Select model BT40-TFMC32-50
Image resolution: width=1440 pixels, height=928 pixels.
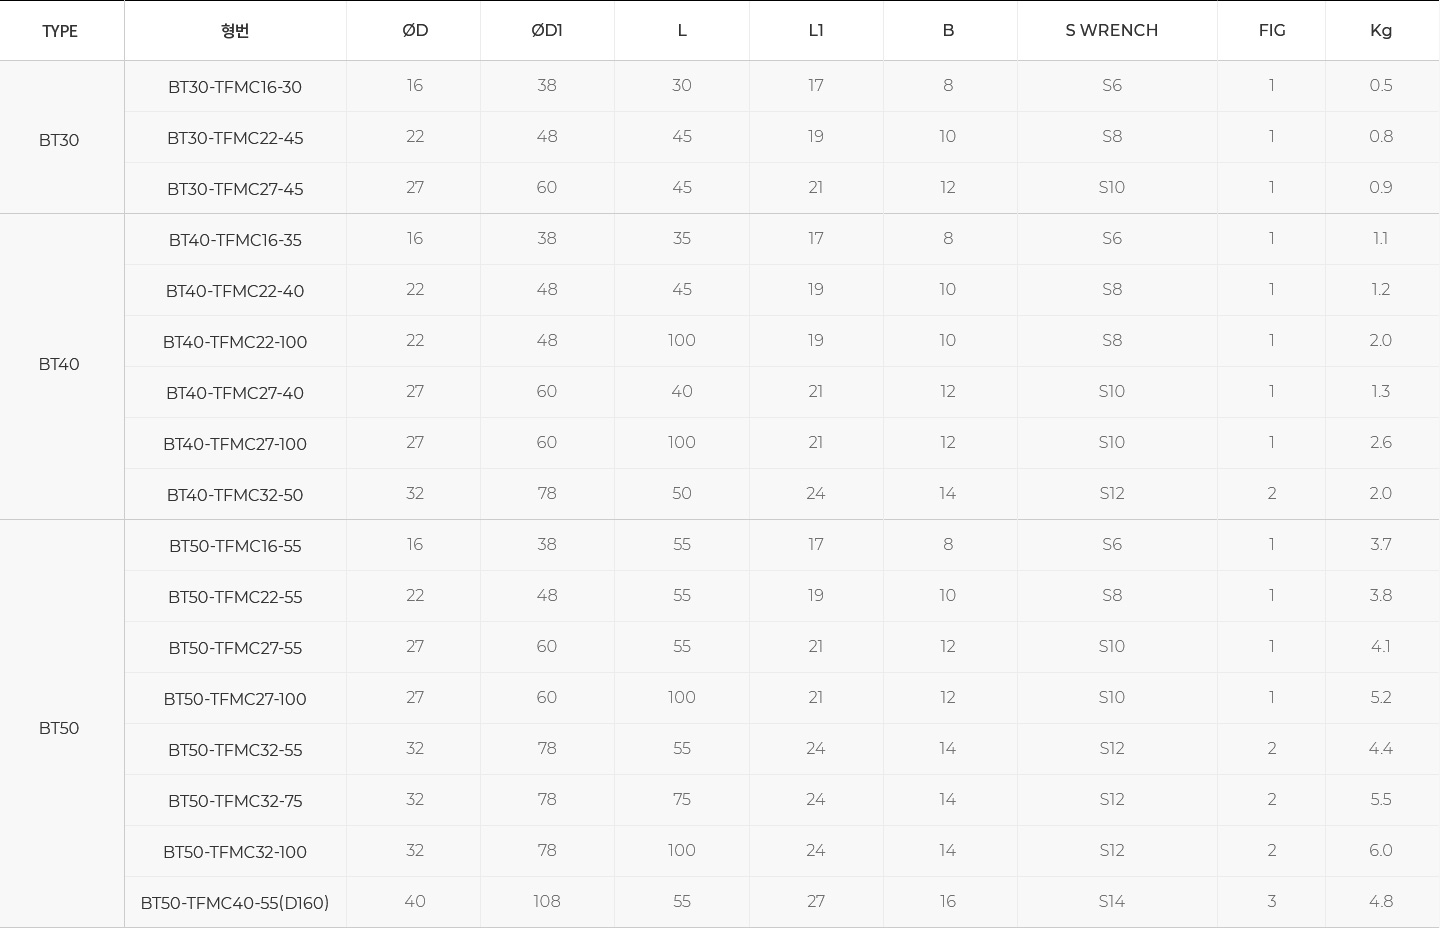[235, 495]
